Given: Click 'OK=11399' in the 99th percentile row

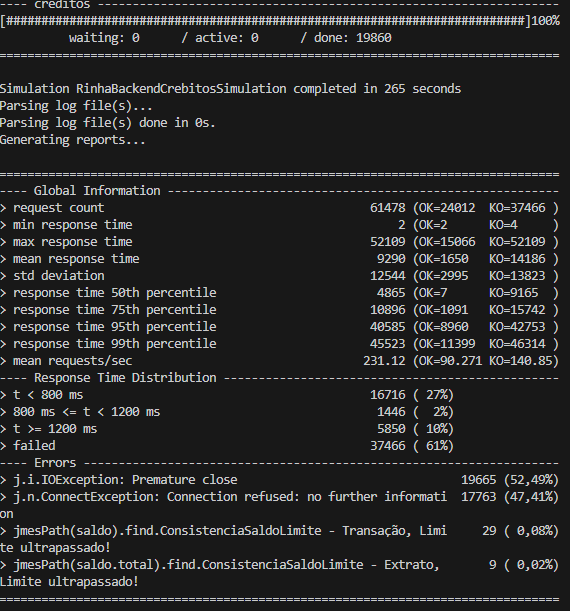Looking at the screenshot, I should pyautogui.click(x=447, y=344).
